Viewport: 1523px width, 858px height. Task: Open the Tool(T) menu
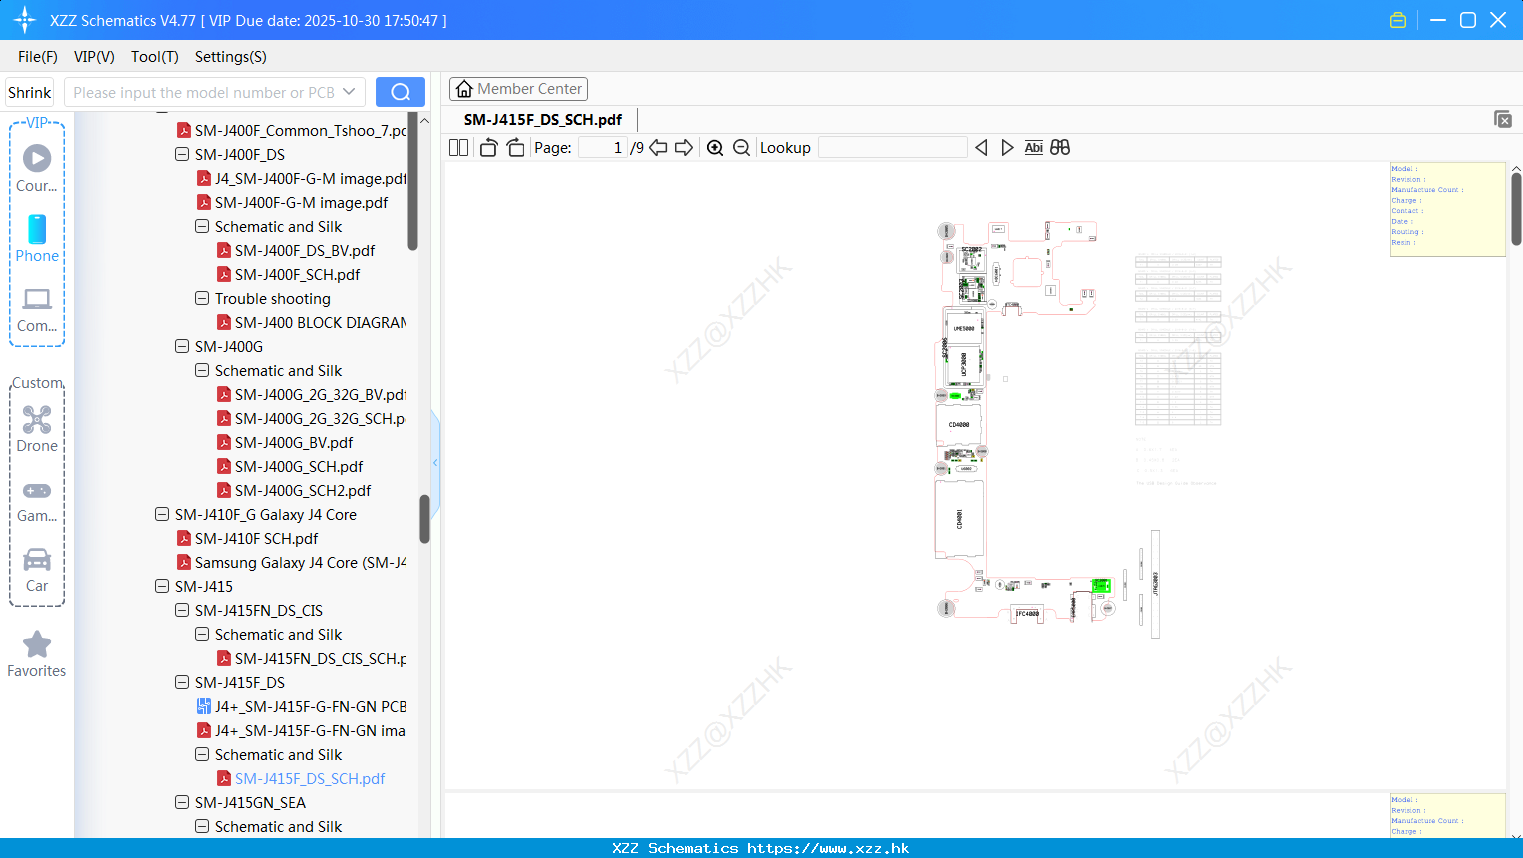(155, 57)
